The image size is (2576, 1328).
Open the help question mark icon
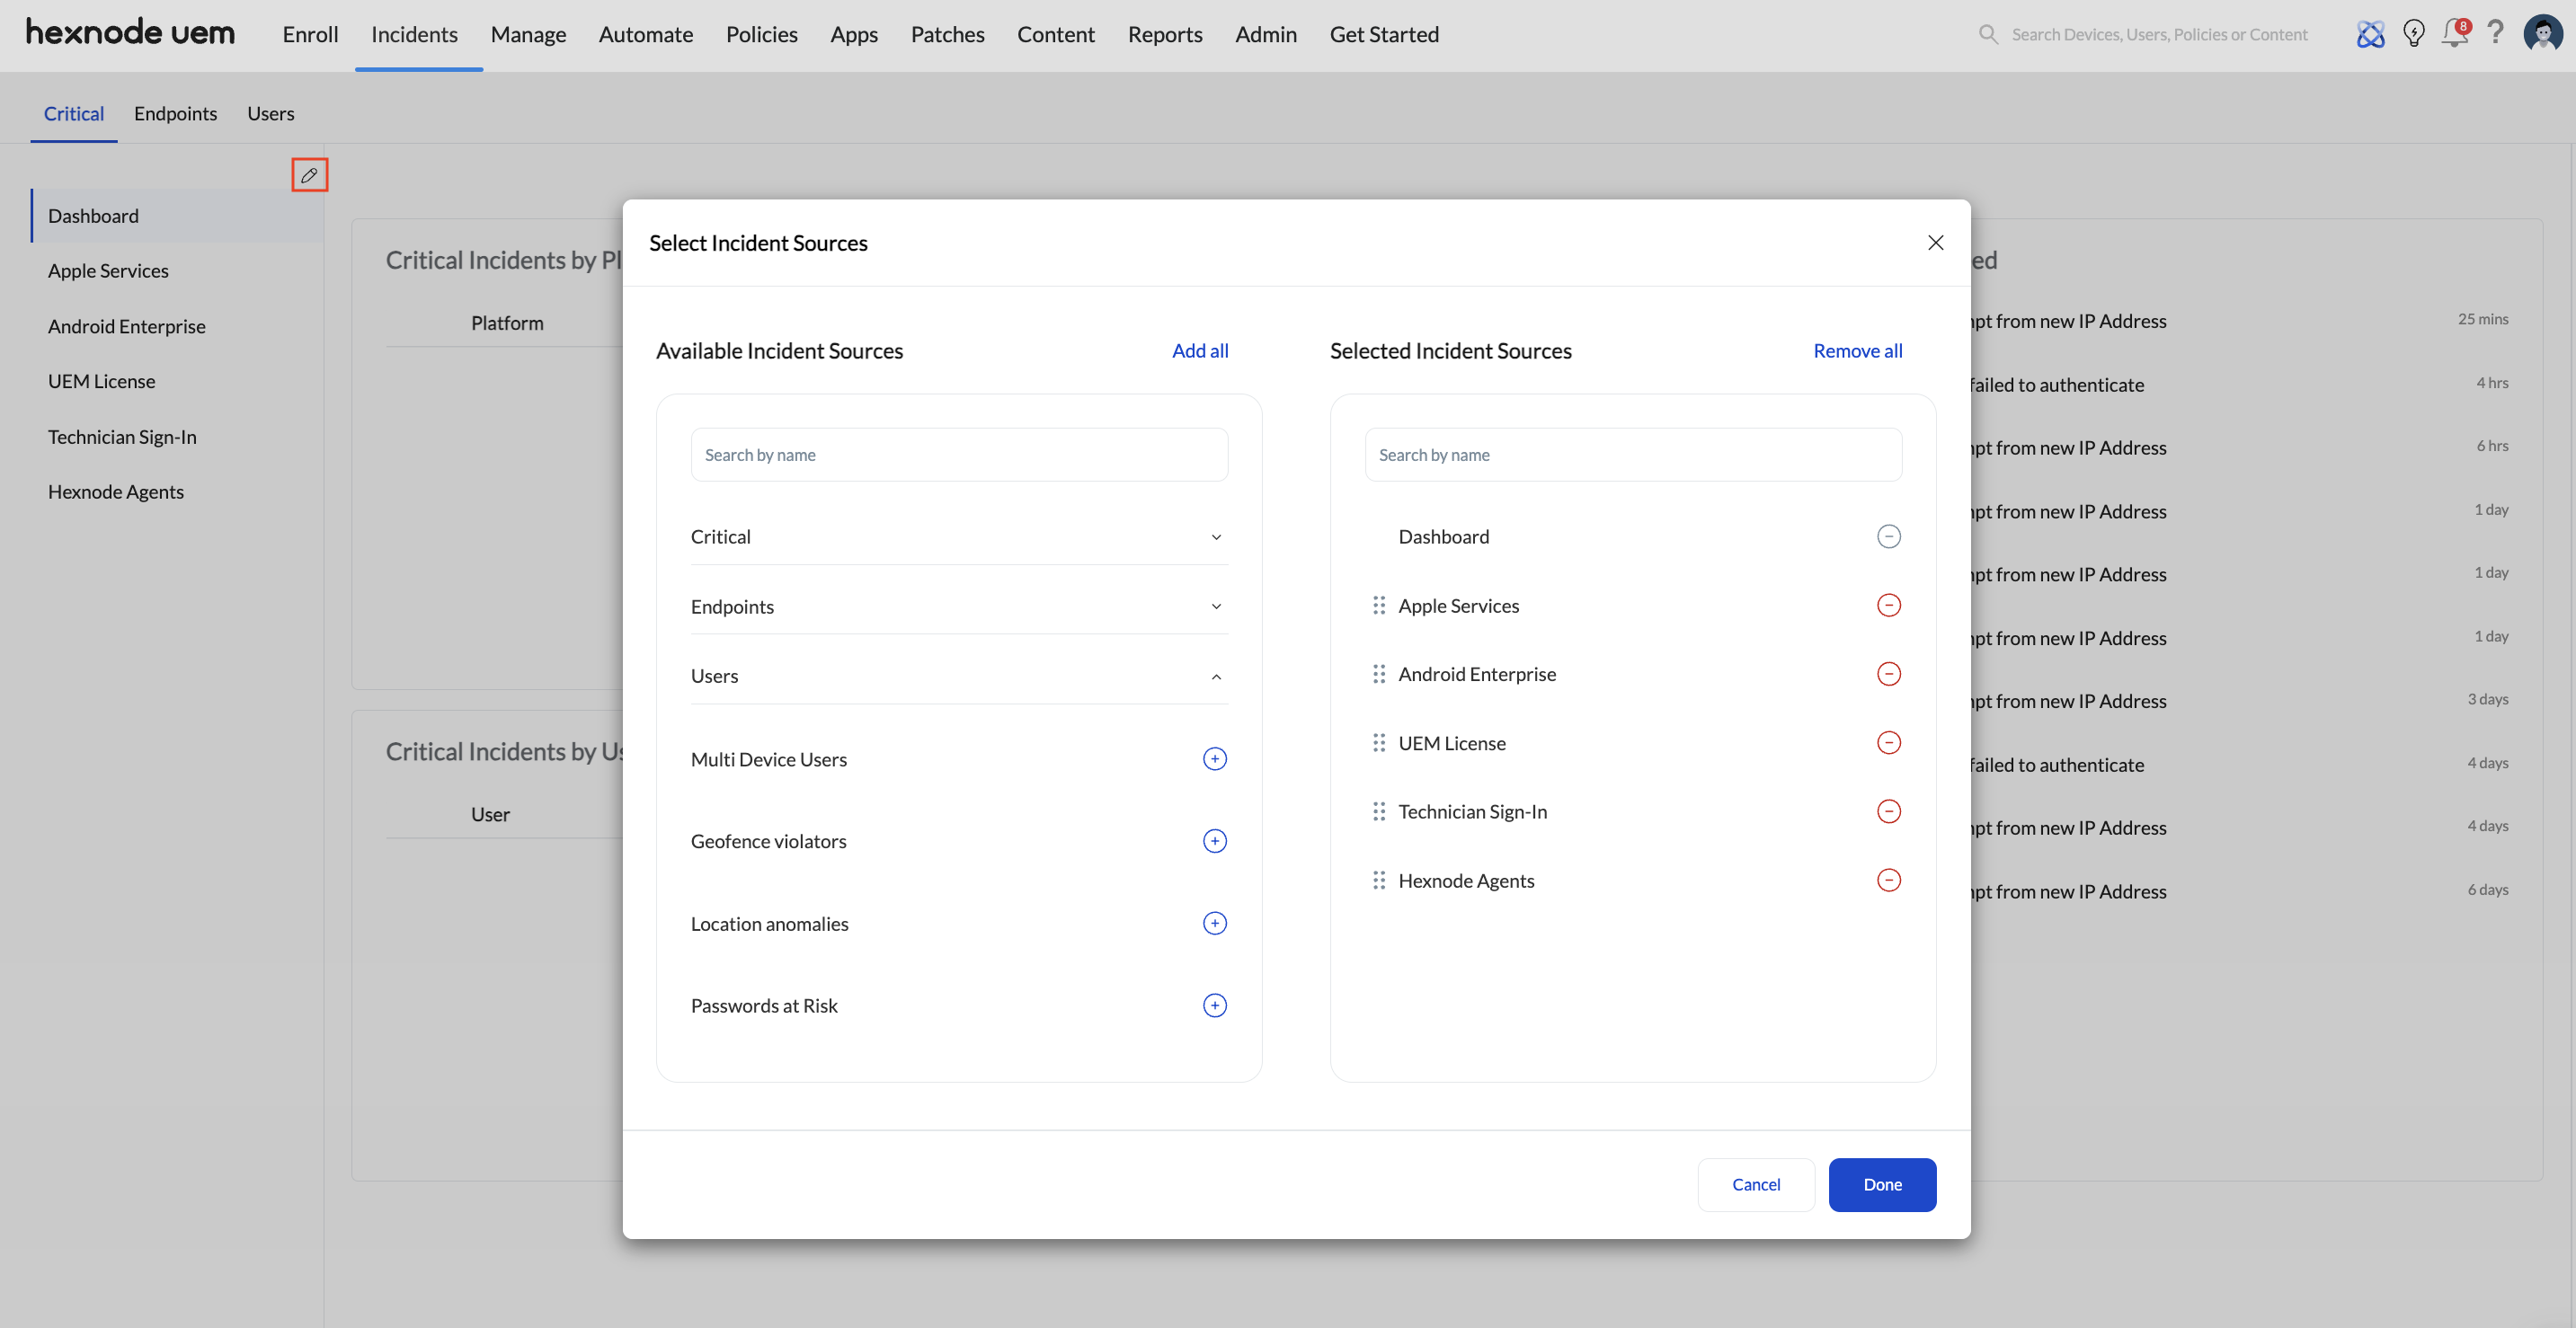(x=2495, y=33)
